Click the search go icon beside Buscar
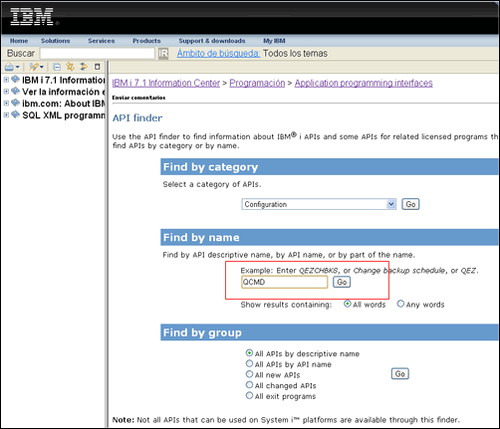 pos(163,53)
